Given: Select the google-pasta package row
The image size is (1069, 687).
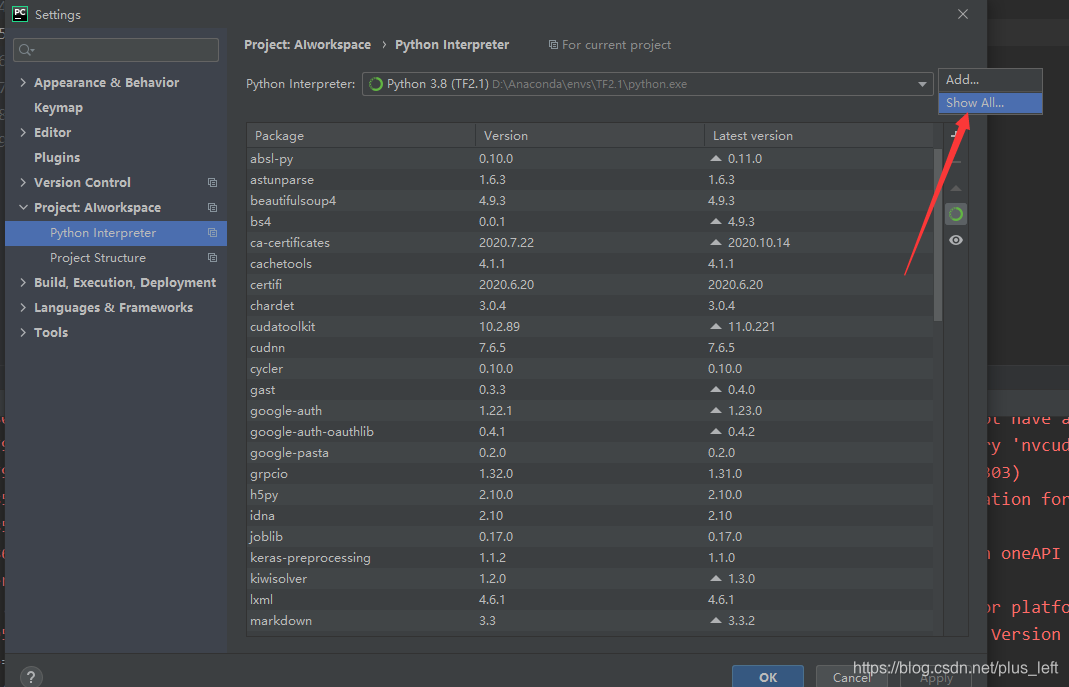Looking at the screenshot, I should click(590, 453).
